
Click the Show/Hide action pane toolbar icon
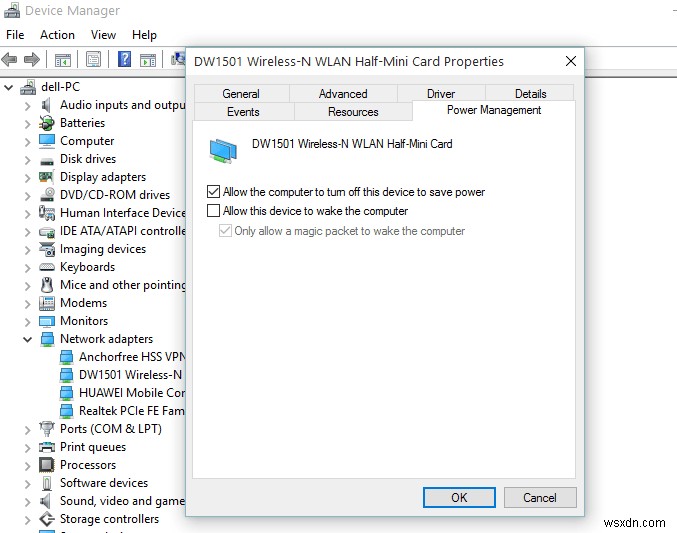pos(148,60)
